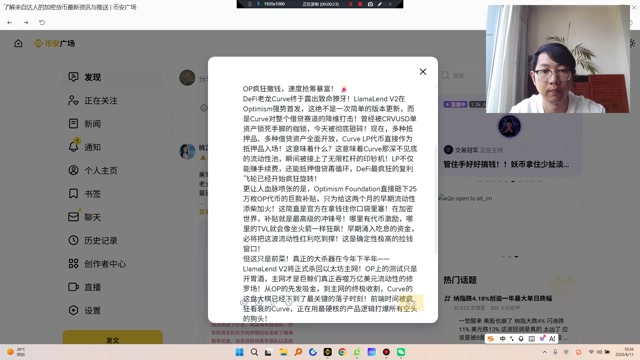
Task: Open Chrome from the taskbar
Action: pyautogui.click(x=342, y=352)
